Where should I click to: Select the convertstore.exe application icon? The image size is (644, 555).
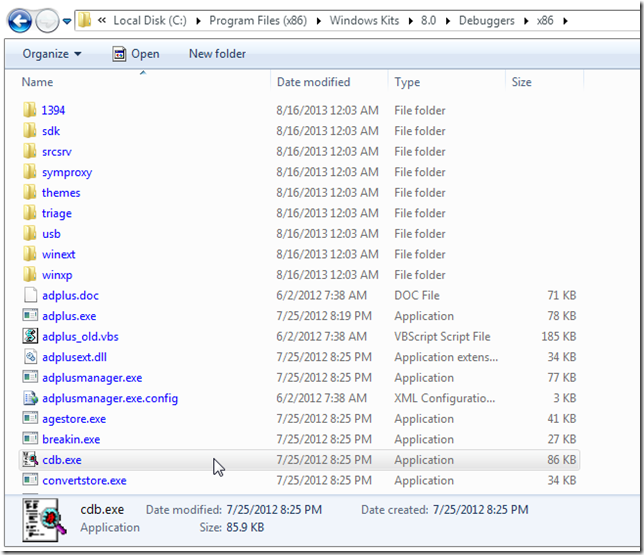click(30, 480)
